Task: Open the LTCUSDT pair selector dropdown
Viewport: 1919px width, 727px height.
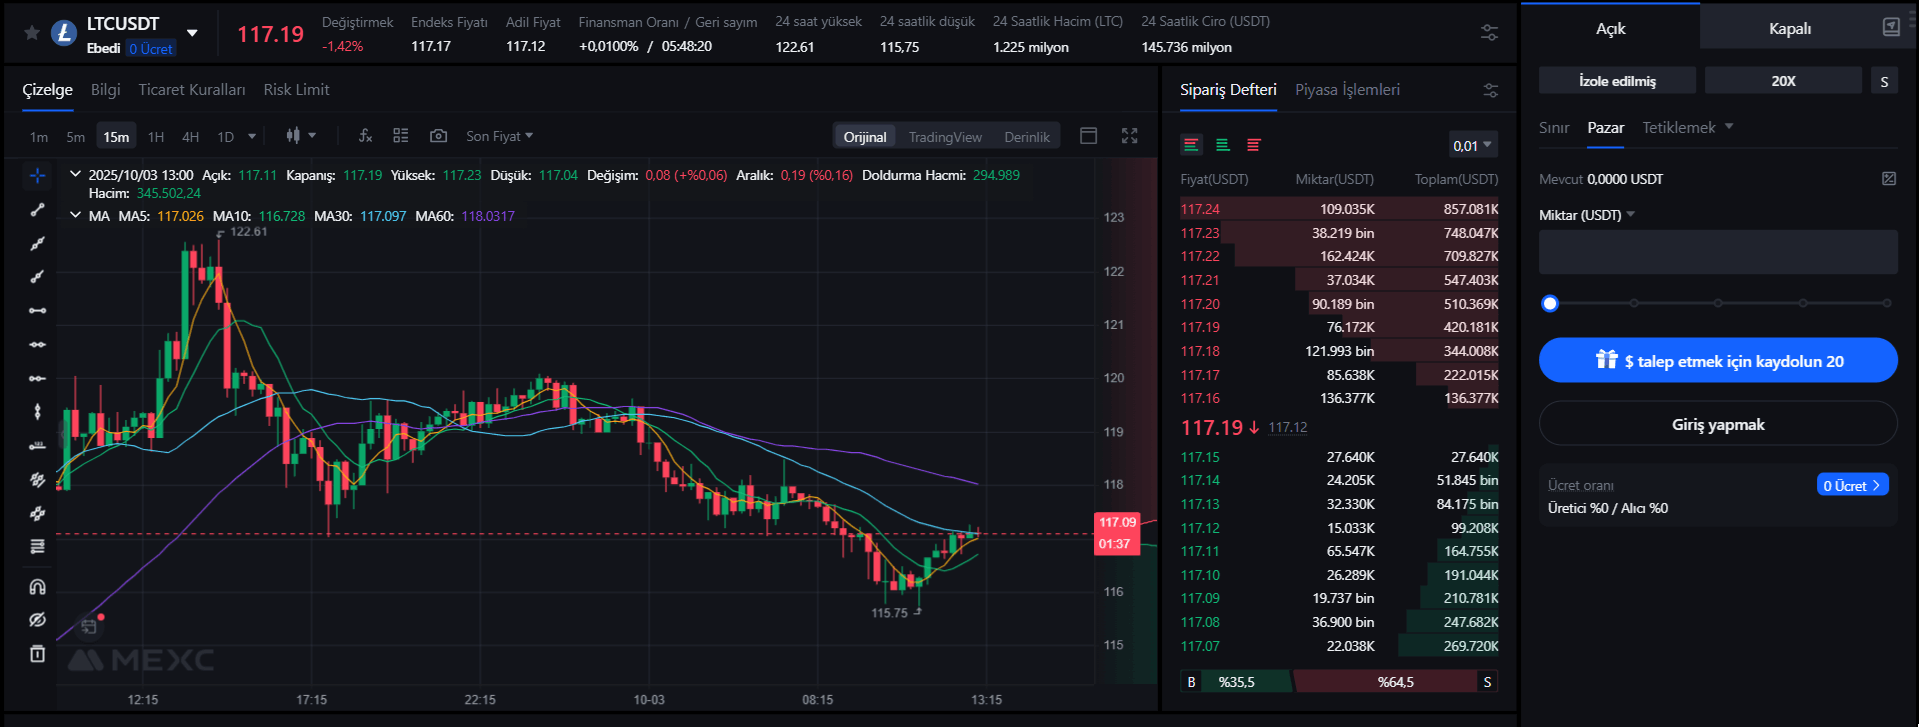Action: point(192,33)
